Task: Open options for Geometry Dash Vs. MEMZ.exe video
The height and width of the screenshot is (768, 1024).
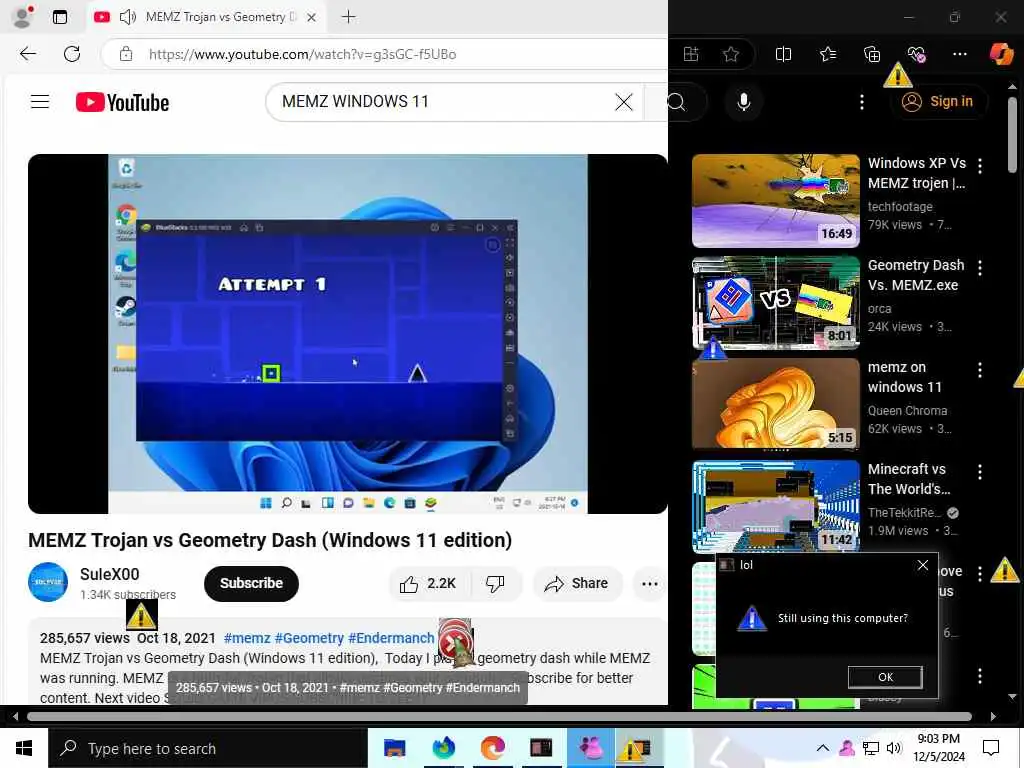Action: pyautogui.click(x=980, y=268)
